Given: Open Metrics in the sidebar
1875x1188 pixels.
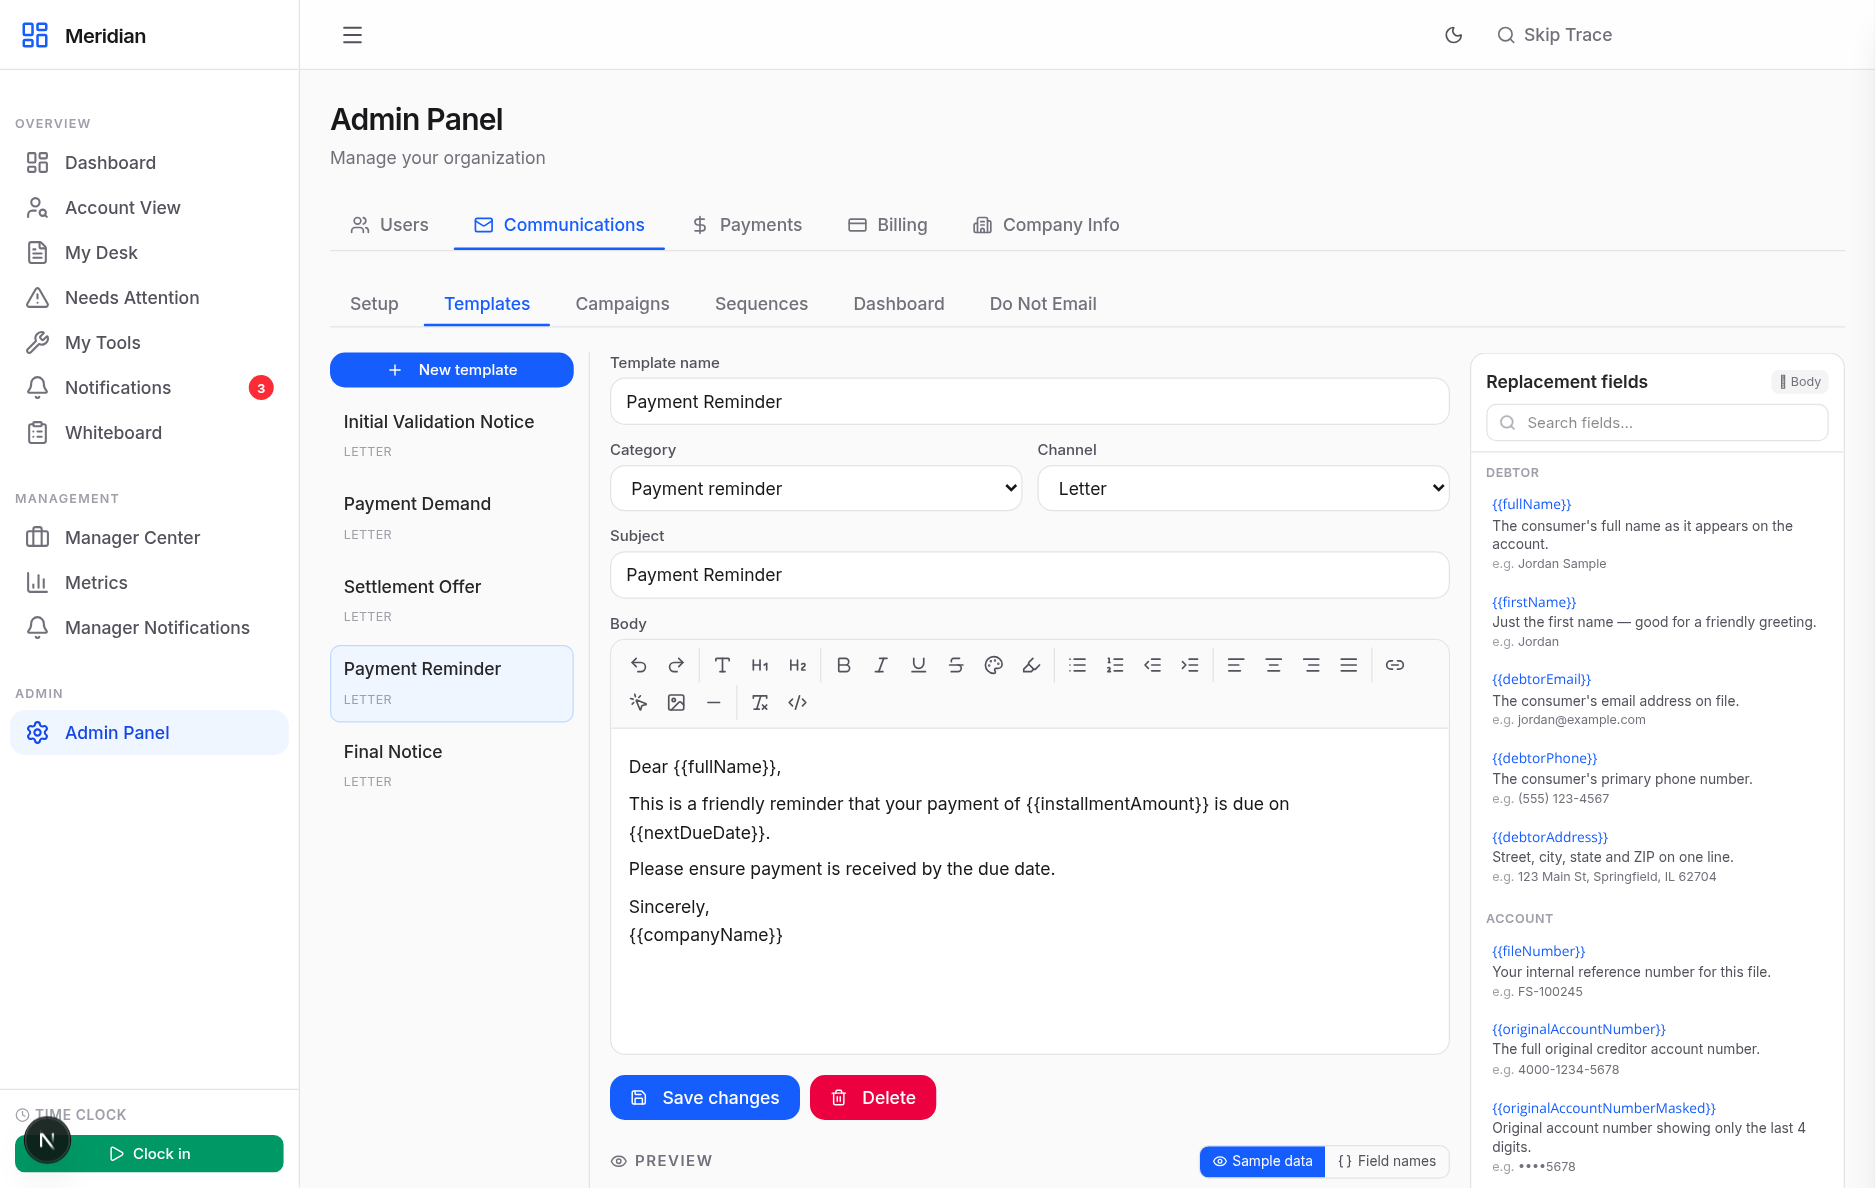Looking at the screenshot, I should click(149, 583).
